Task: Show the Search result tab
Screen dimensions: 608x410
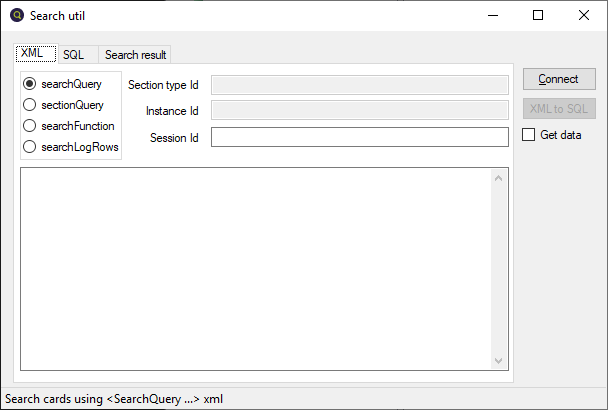Action: click(x=136, y=55)
